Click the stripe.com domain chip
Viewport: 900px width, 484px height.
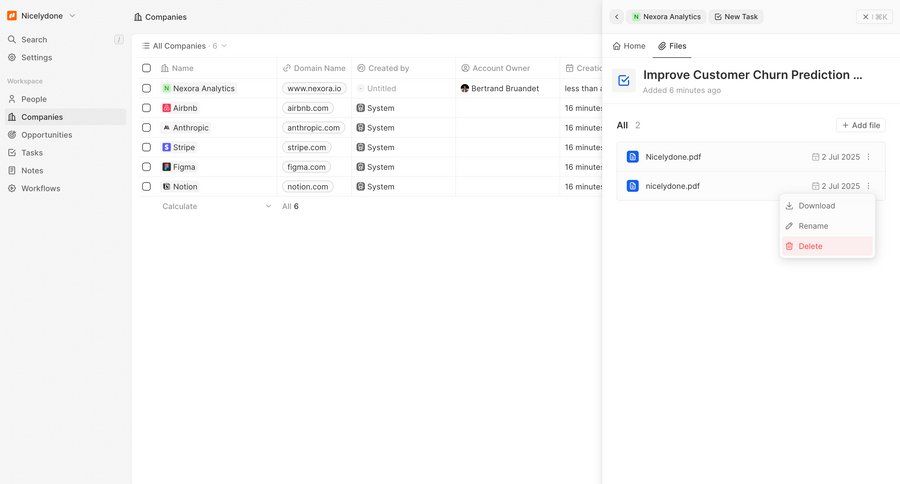(307, 147)
